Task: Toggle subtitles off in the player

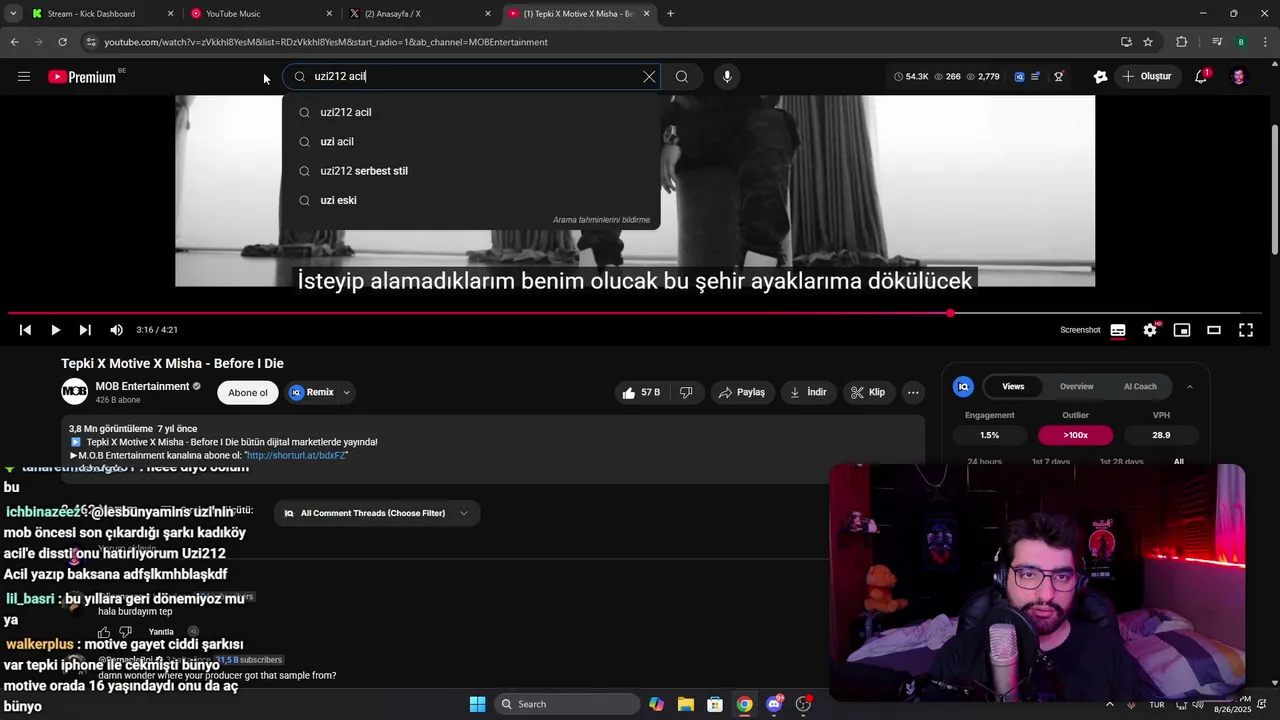Action: click(x=1118, y=330)
